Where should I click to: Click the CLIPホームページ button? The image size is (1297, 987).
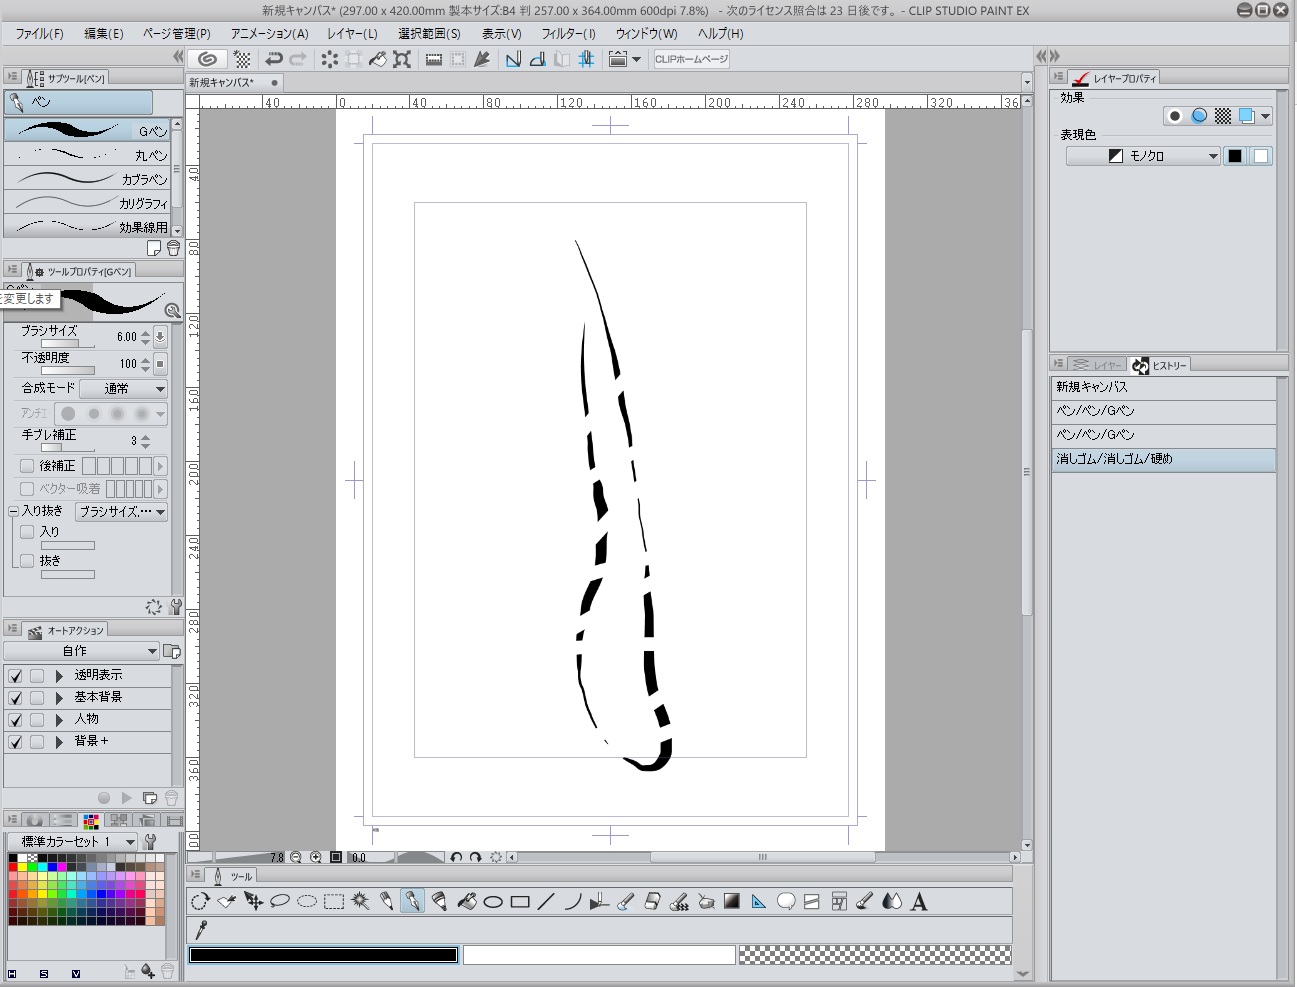pyautogui.click(x=691, y=59)
